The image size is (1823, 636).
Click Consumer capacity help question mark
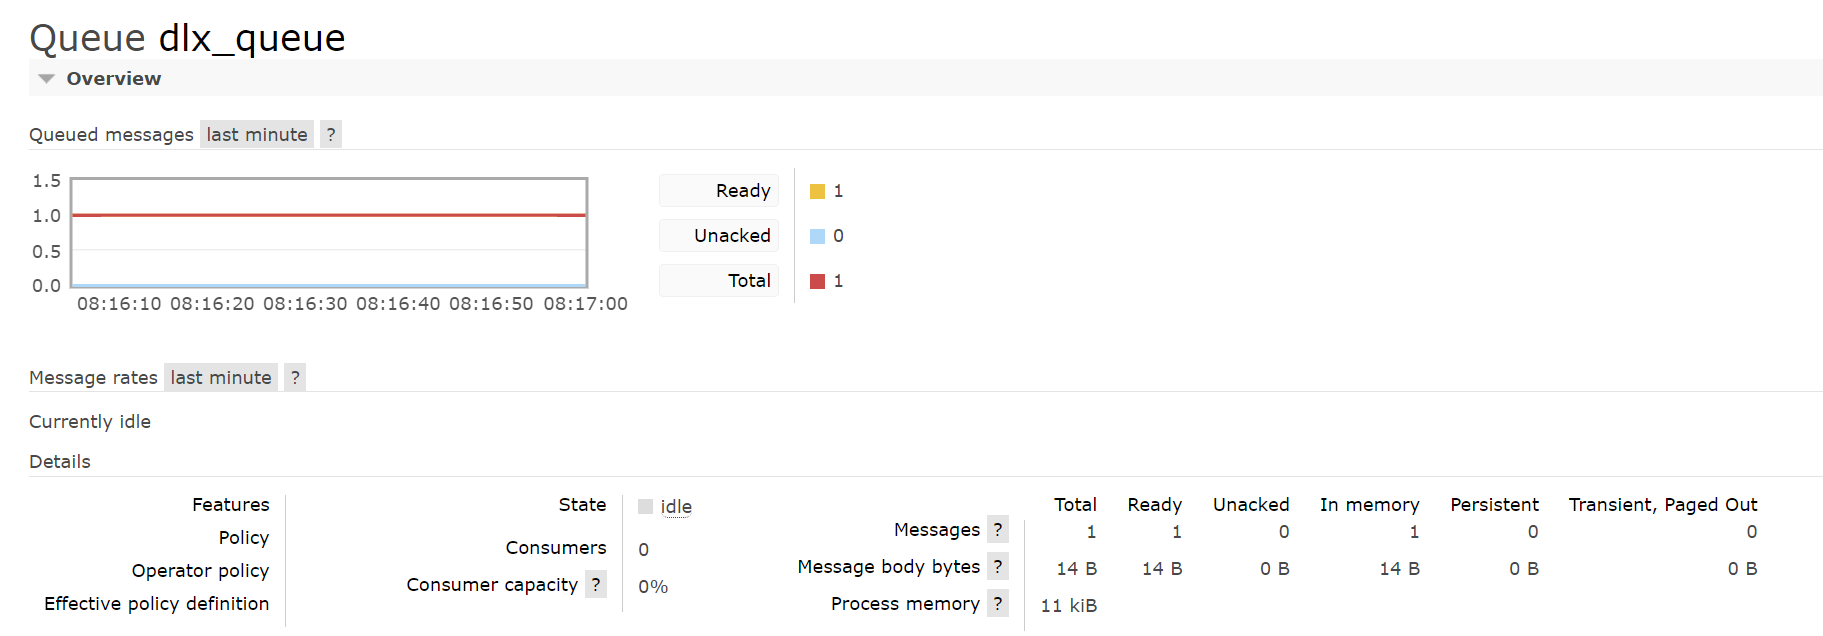[596, 584]
